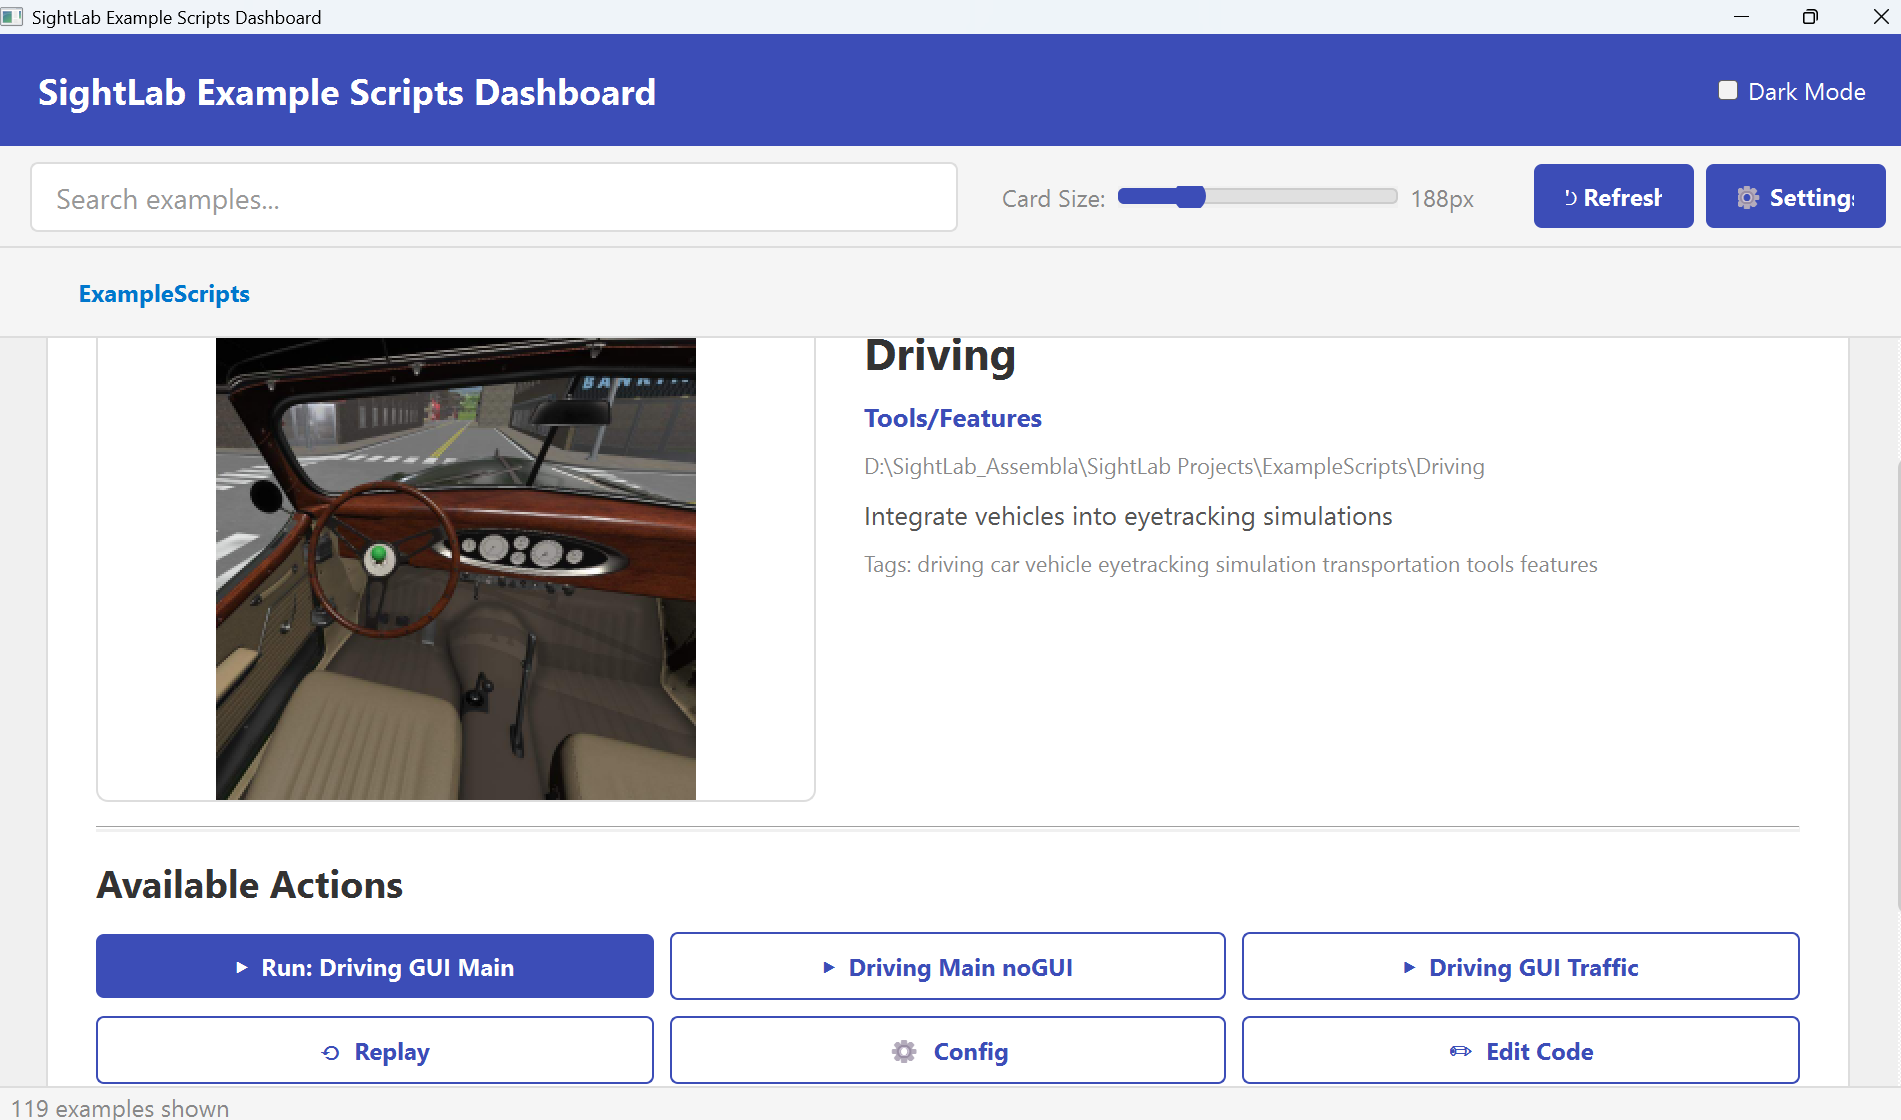Focus the Search examples input field
The height and width of the screenshot is (1120, 1901).
coord(494,198)
